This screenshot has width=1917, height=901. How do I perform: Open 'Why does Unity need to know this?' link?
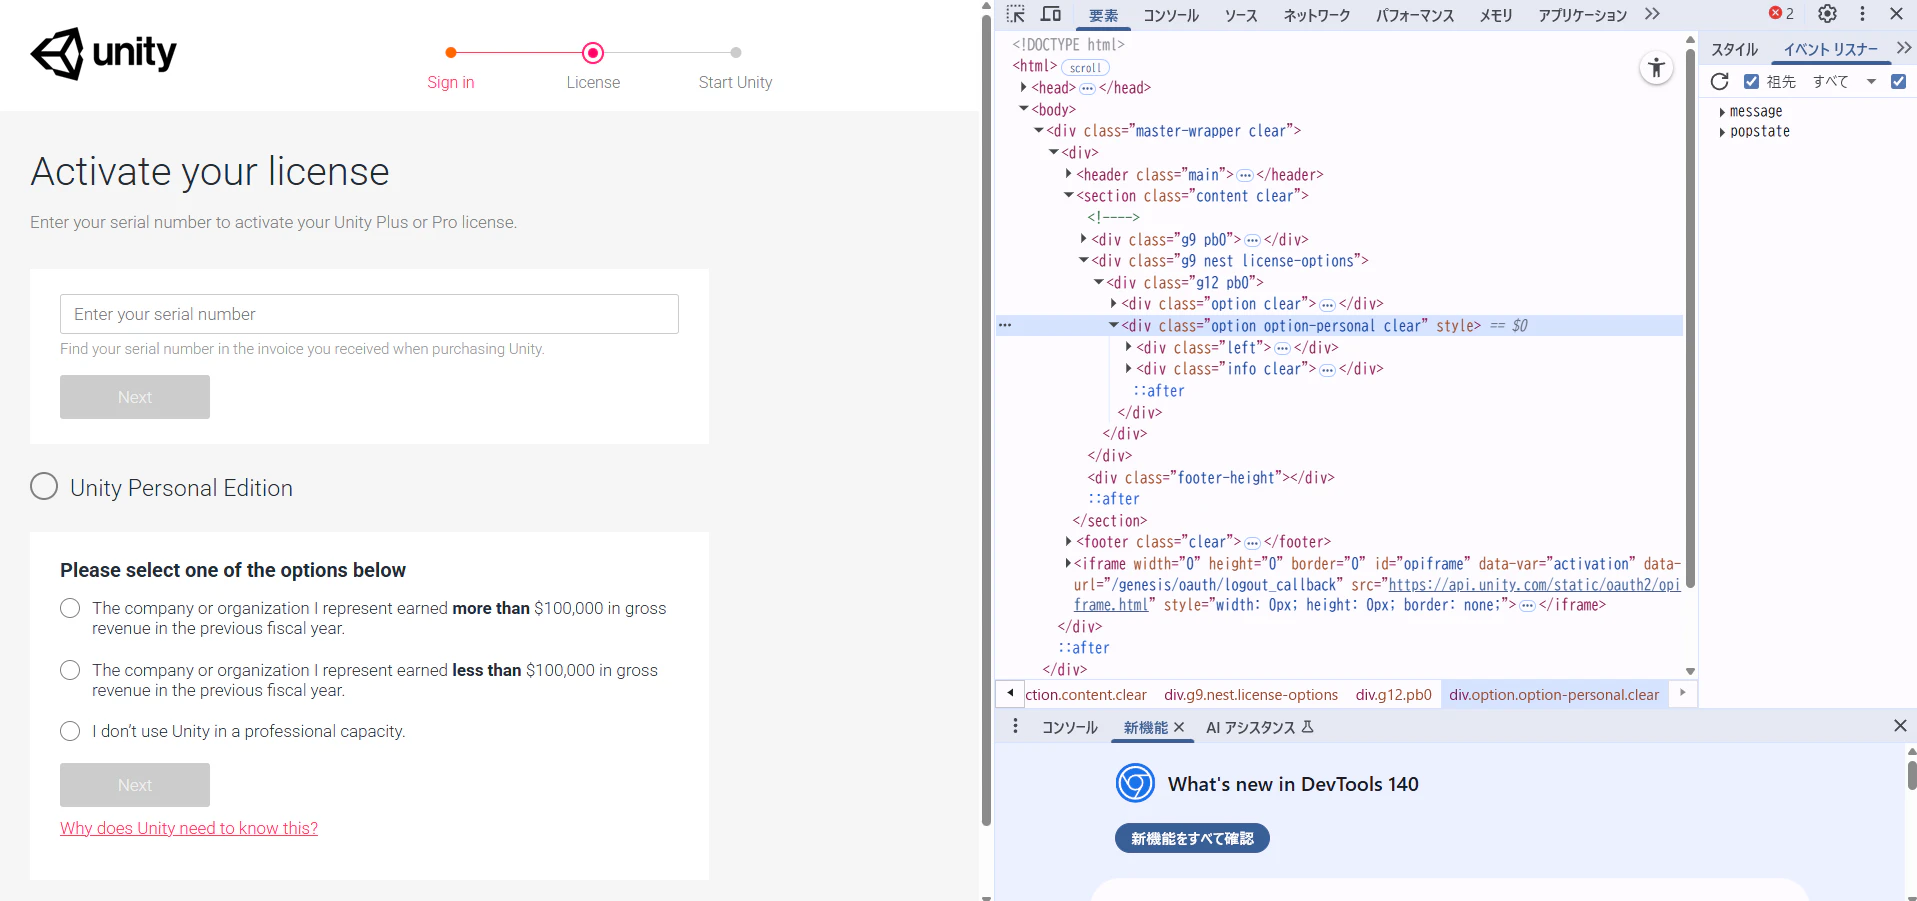click(x=189, y=828)
